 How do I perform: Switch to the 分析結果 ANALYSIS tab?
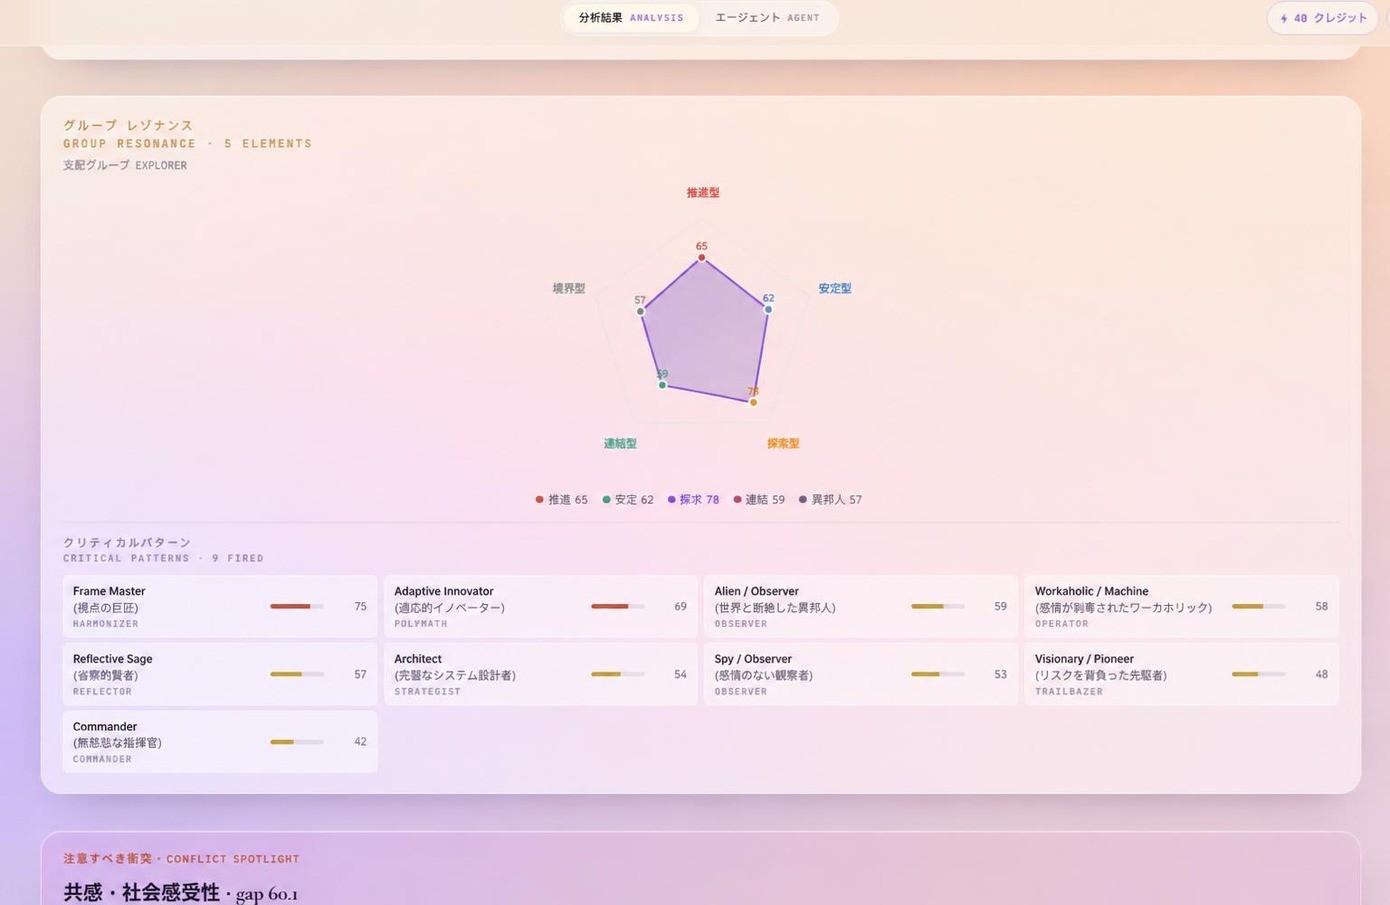coord(631,18)
